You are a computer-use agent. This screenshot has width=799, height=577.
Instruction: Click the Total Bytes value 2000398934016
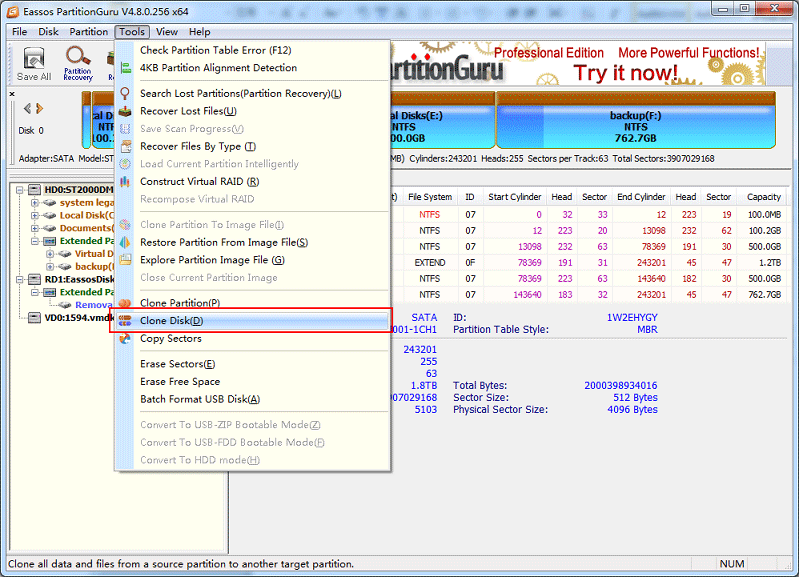point(621,386)
